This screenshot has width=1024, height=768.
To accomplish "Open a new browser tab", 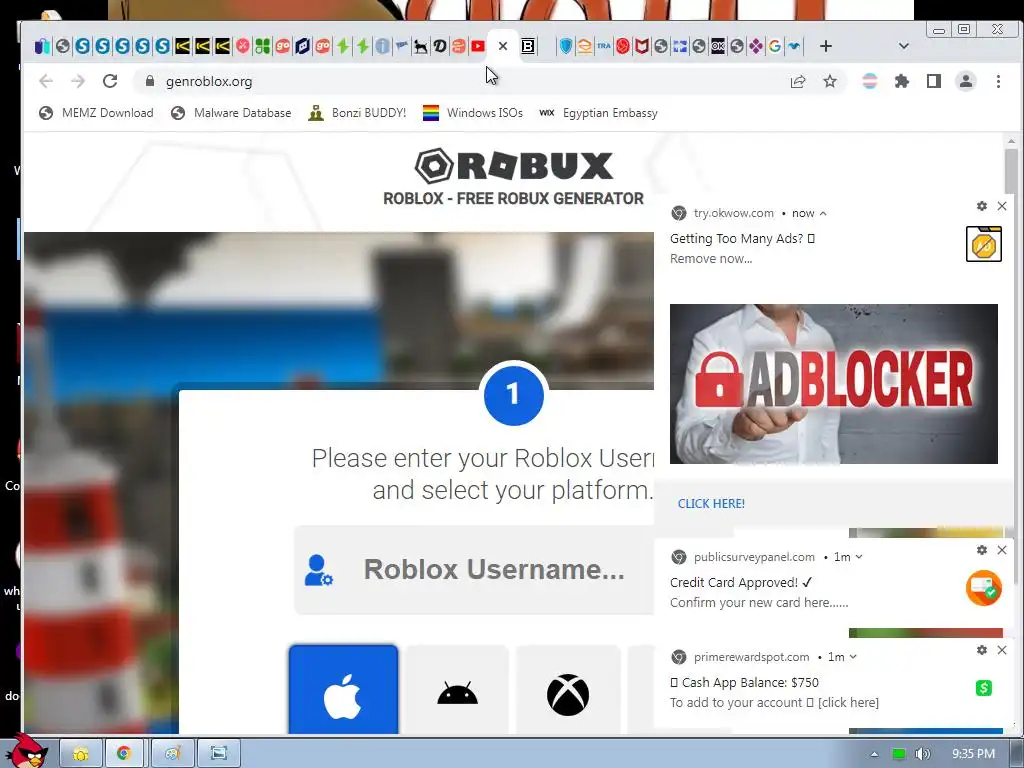I will (825, 46).
